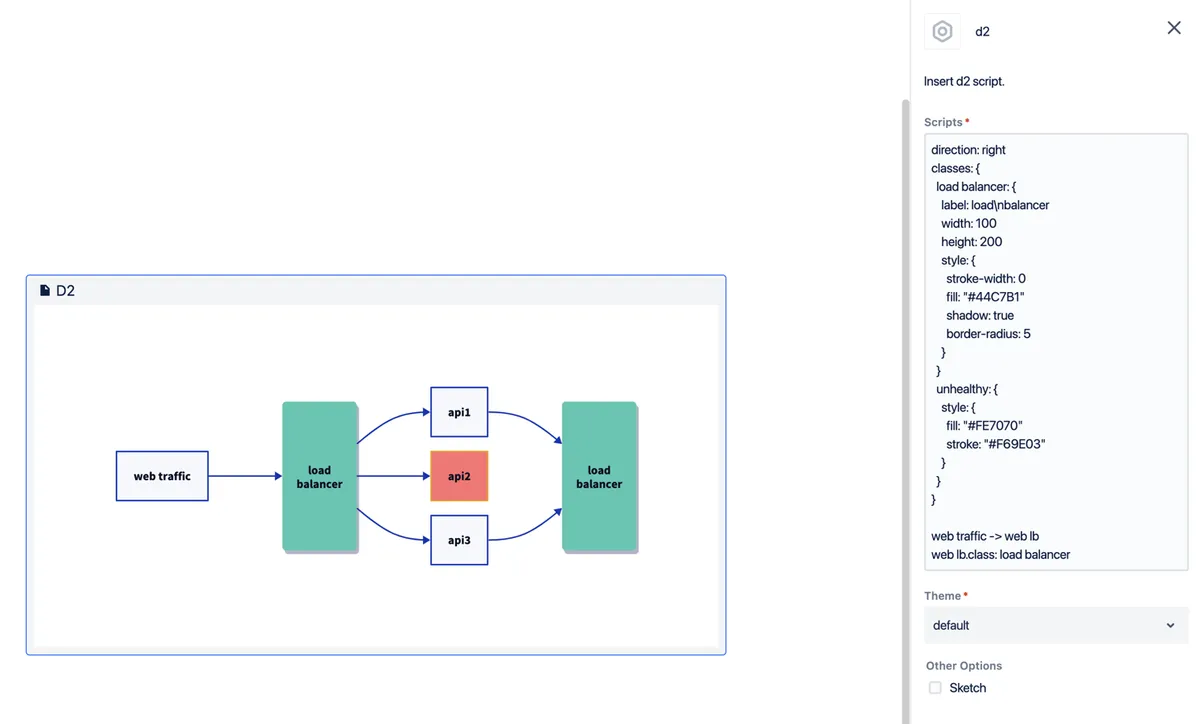Click the Theme field label
The height and width of the screenshot is (724, 1200).
point(942,596)
